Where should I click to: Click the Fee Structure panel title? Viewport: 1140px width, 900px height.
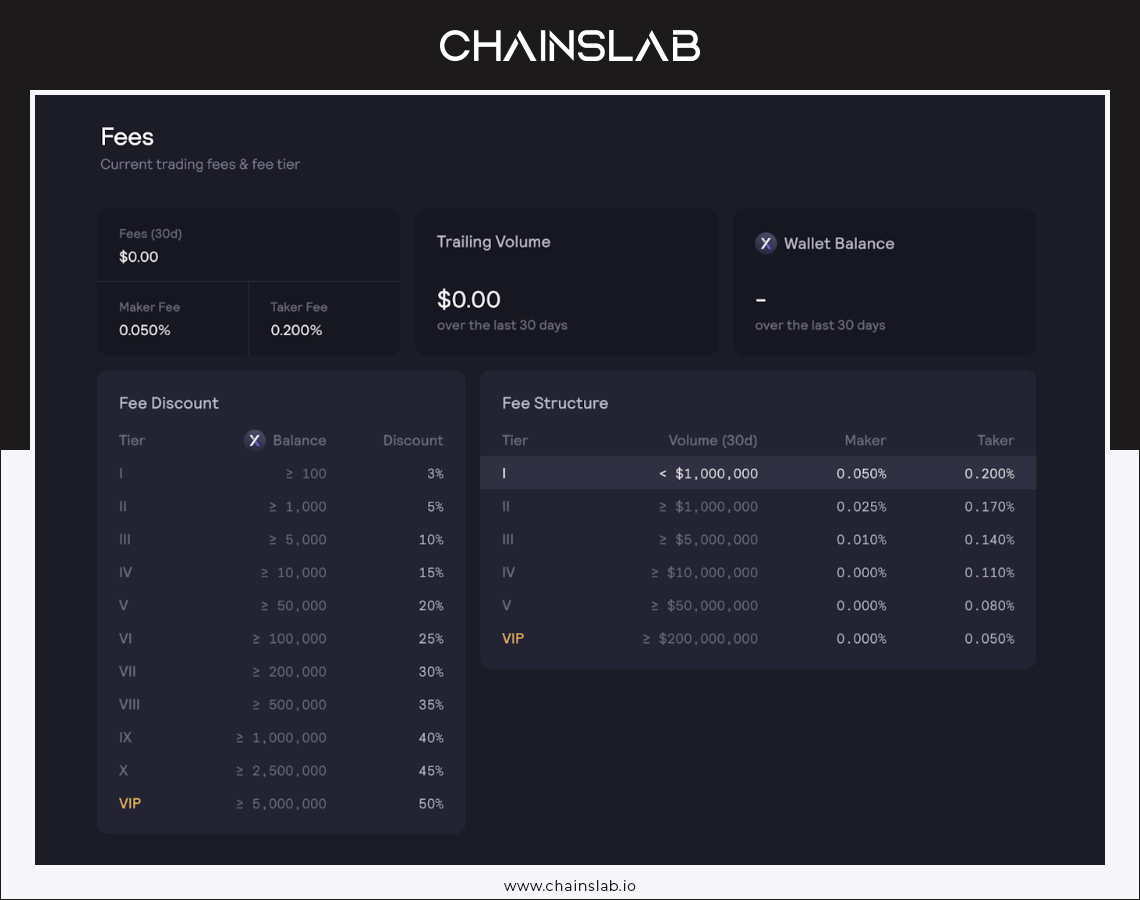(555, 403)
